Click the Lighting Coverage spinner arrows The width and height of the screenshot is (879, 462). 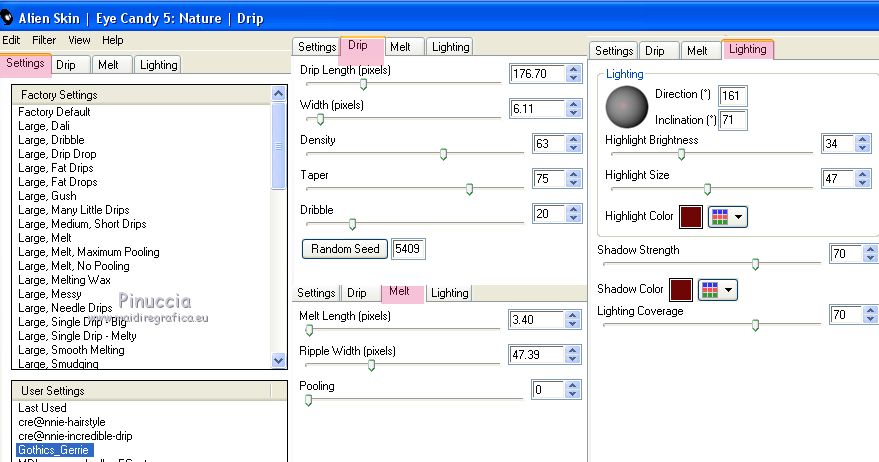pyautogui.click(x=870, y=315)
